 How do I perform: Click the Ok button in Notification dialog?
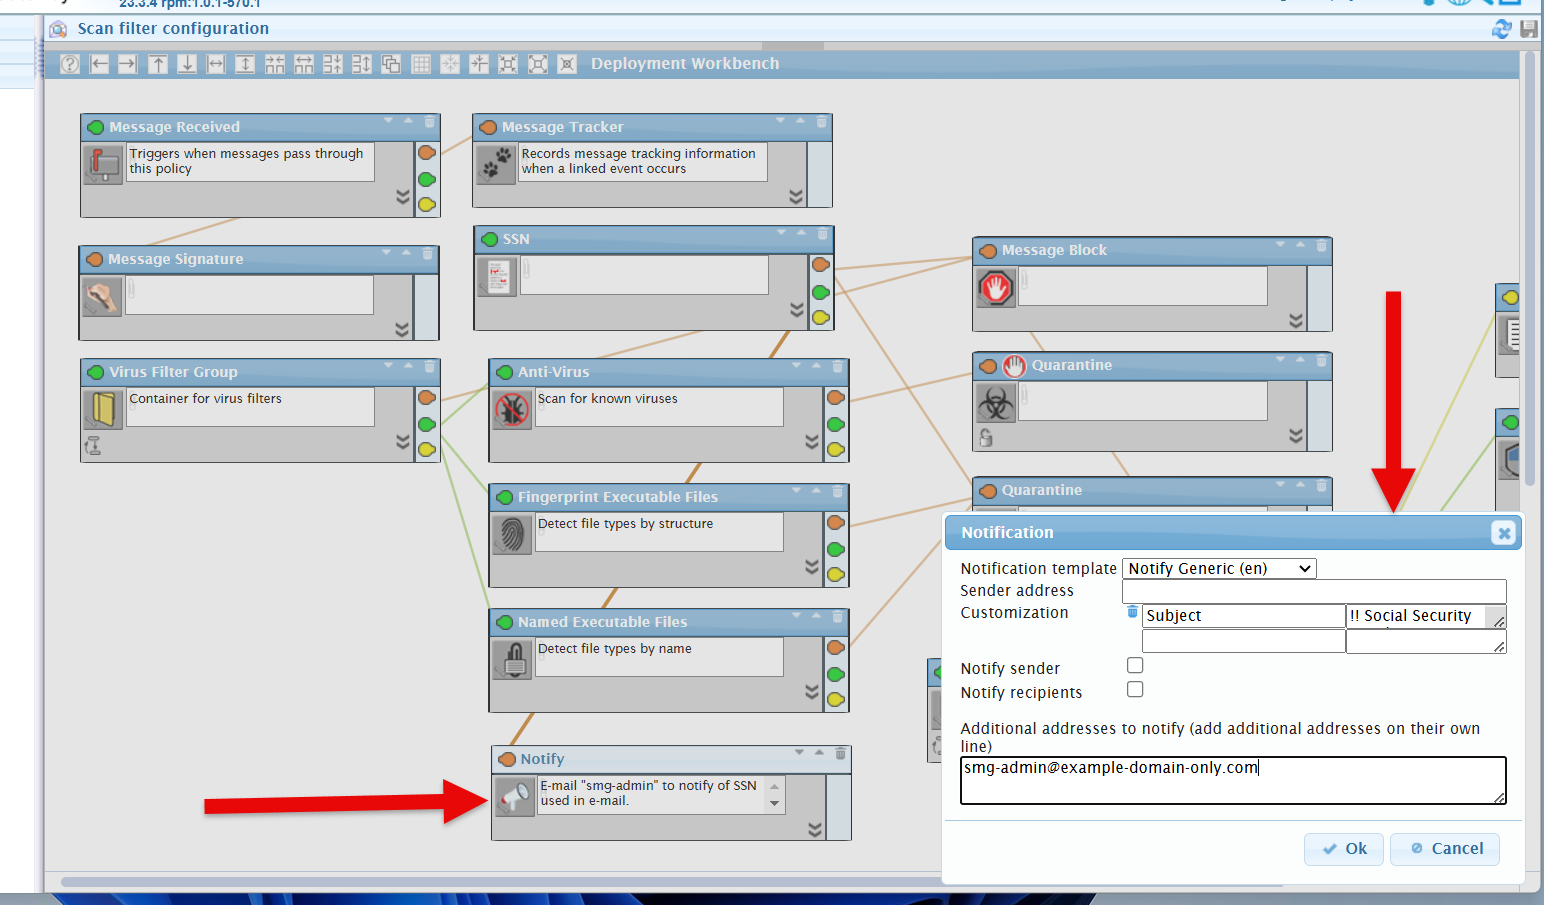tap(1344, 849)
